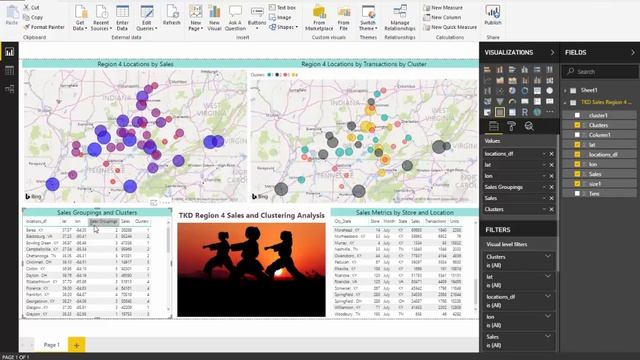The height and width of the screenshot is (360, 640).
Task: Cut the selection
Action: (31, 7)
